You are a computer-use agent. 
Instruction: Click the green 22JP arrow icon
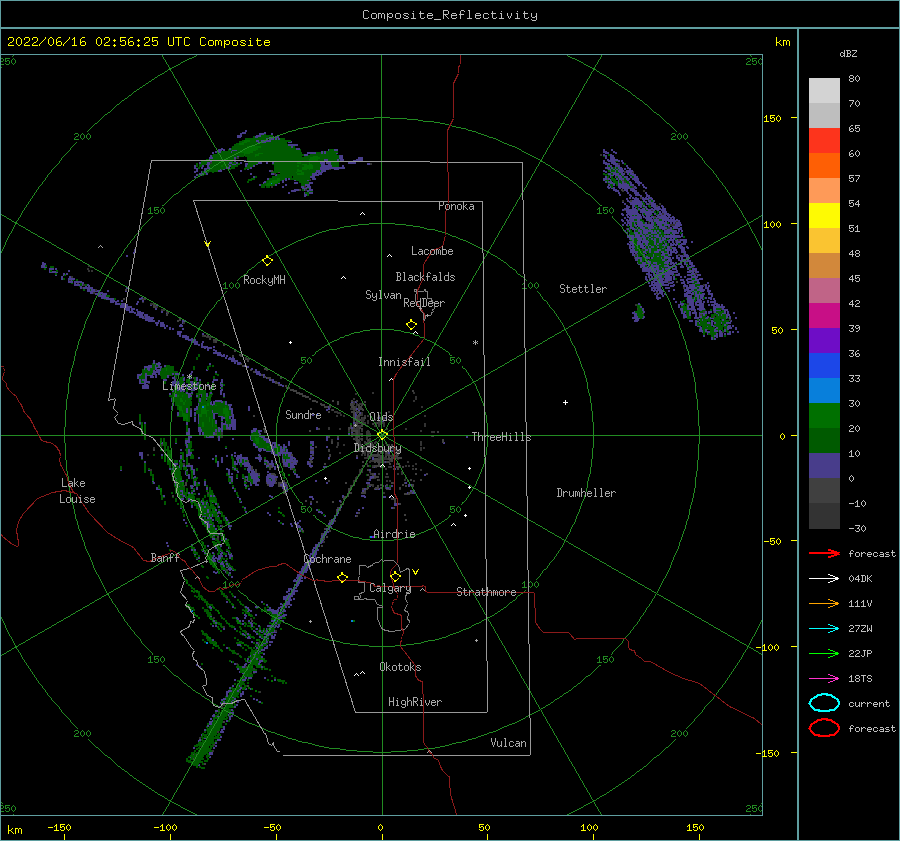coord(824,653)
